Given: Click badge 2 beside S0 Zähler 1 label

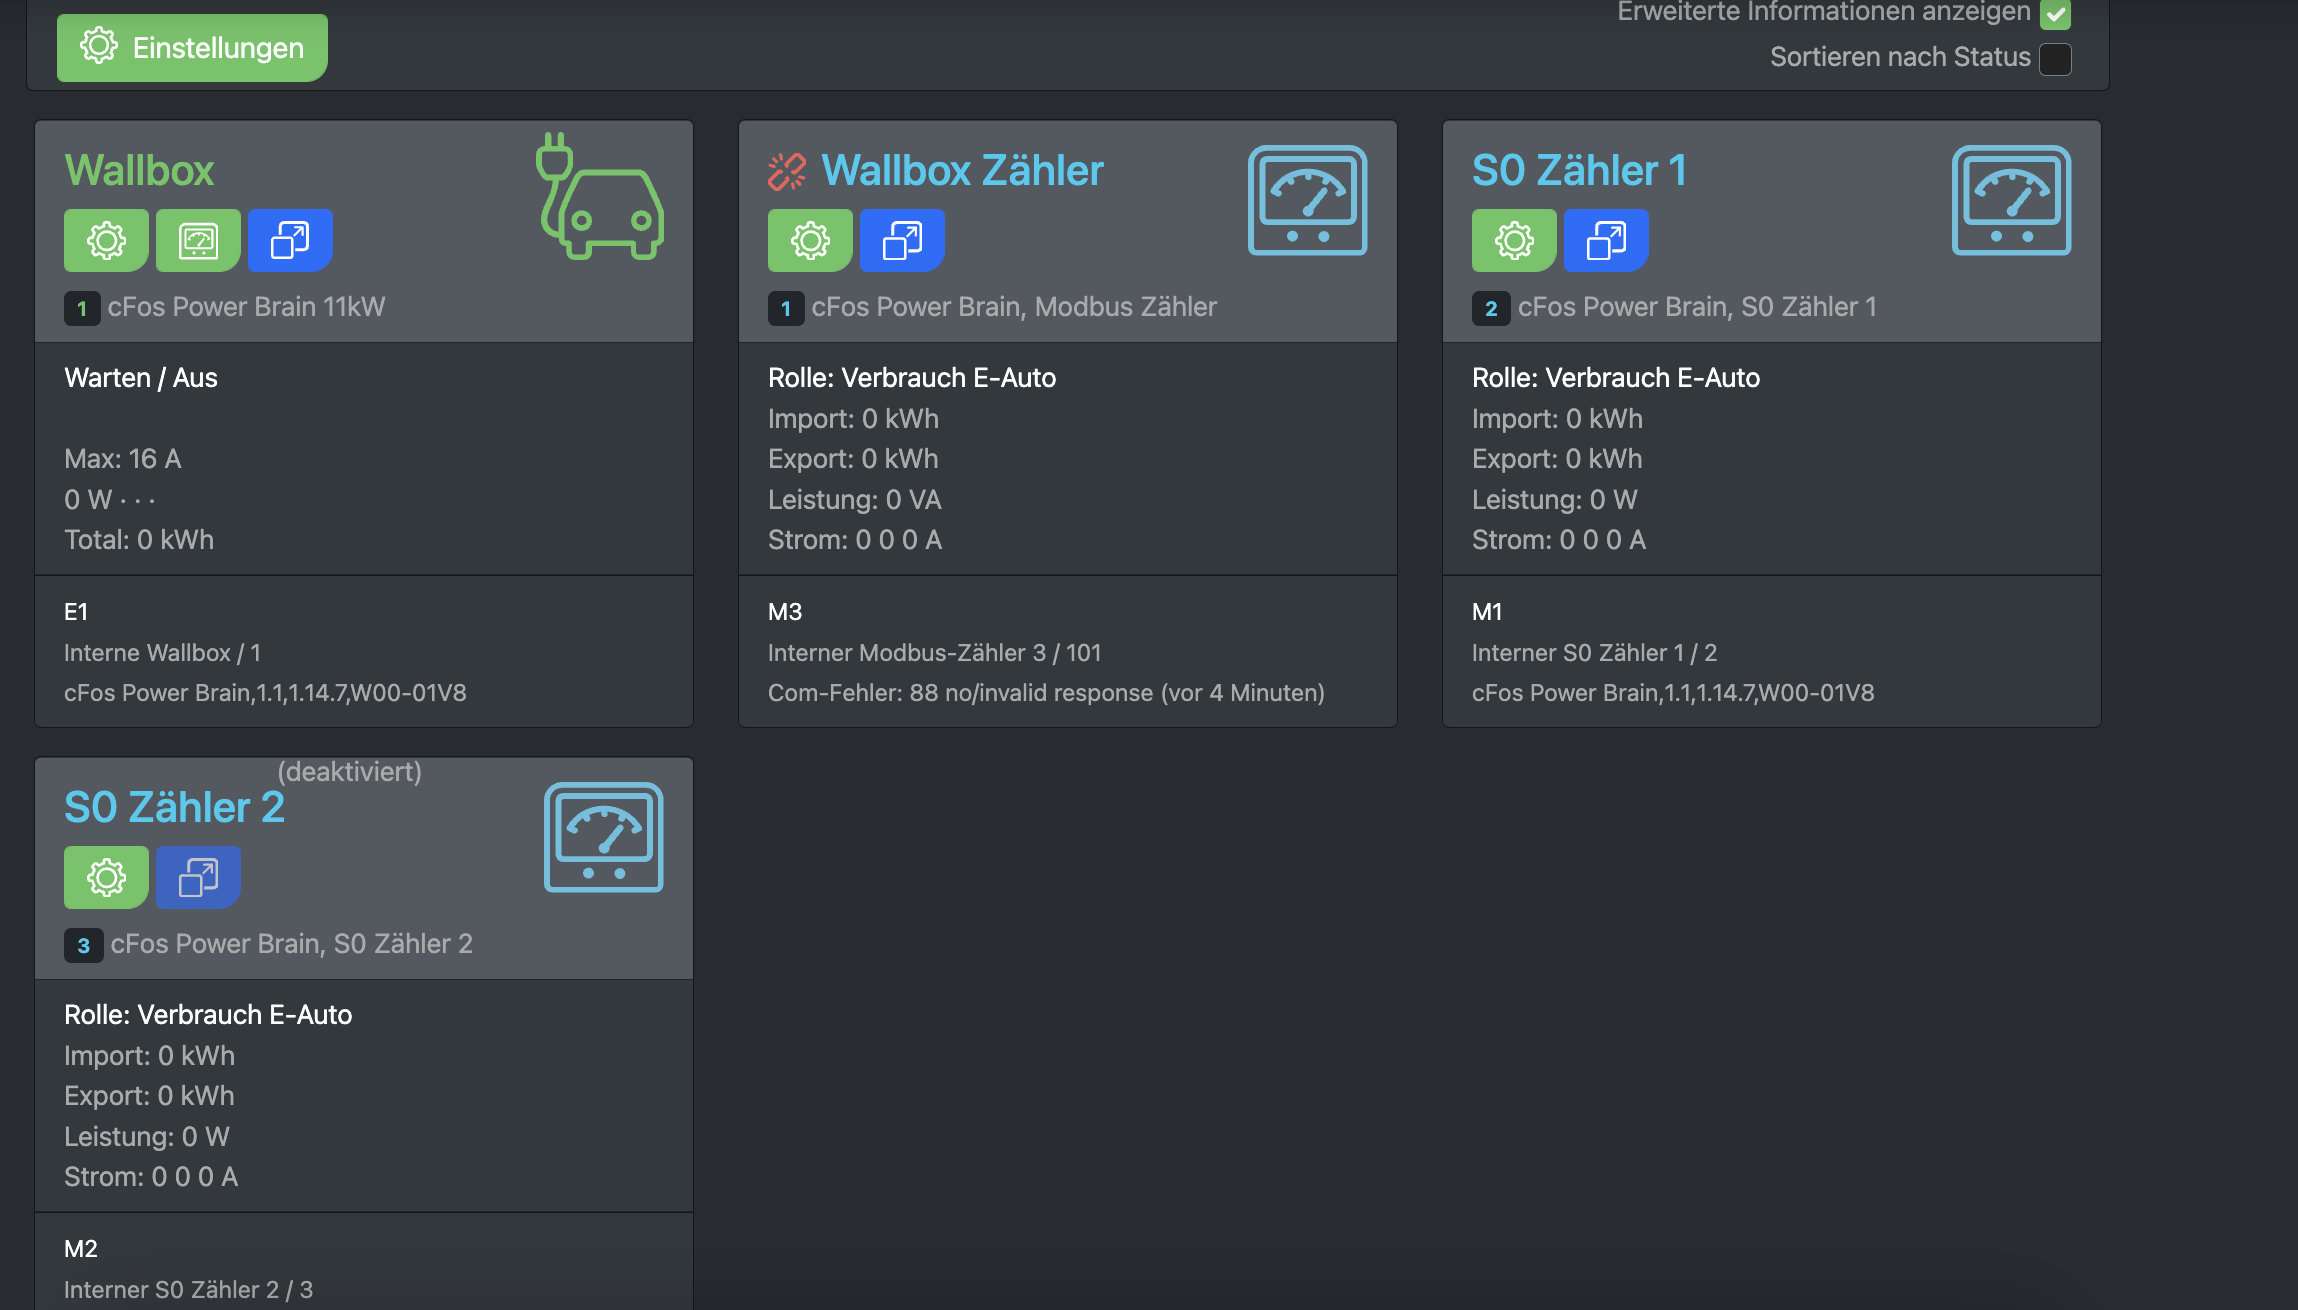Looking at the screenshot, I should [1491, 308].
